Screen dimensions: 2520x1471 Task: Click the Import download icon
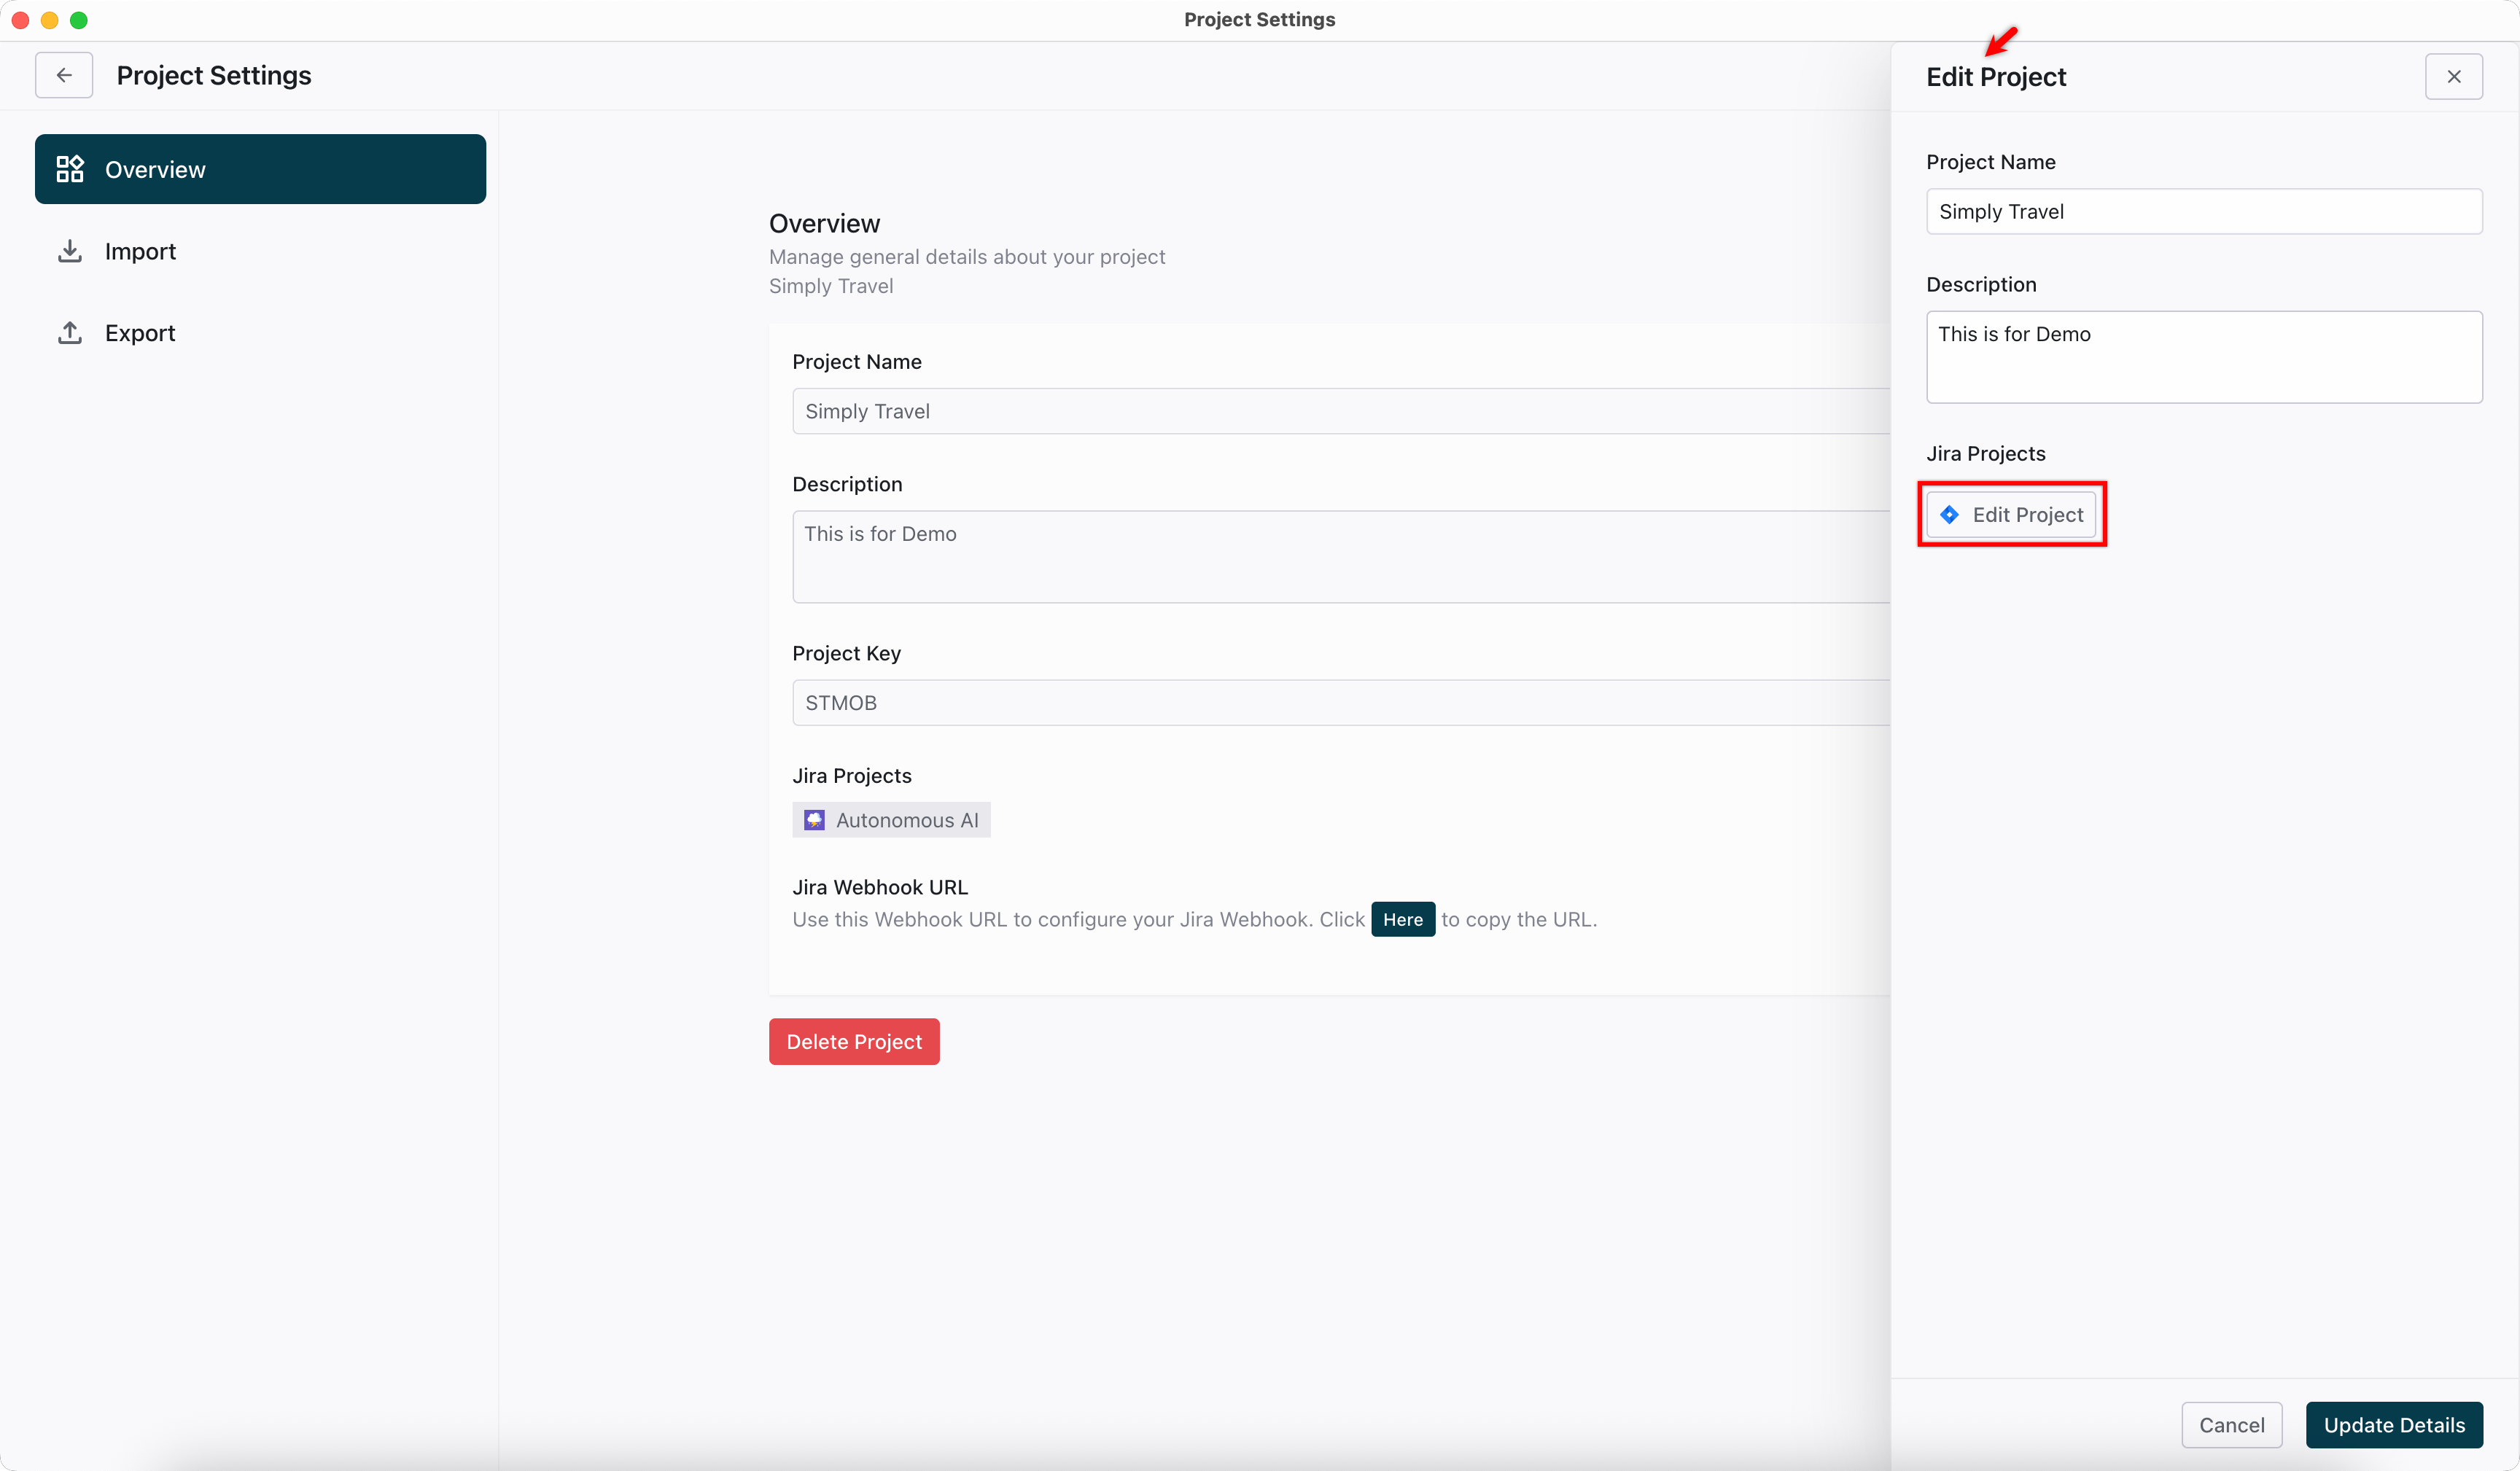(x=70, y=251)
